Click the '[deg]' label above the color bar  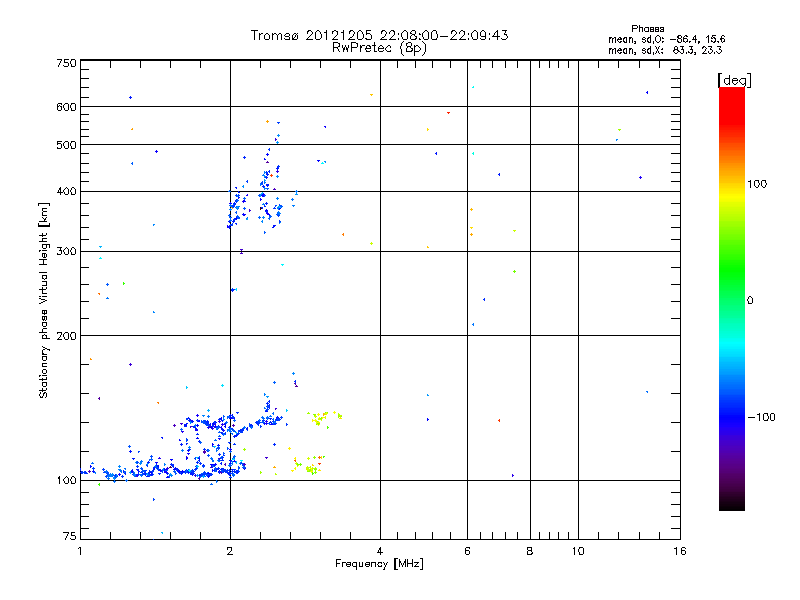click(734, 80)
